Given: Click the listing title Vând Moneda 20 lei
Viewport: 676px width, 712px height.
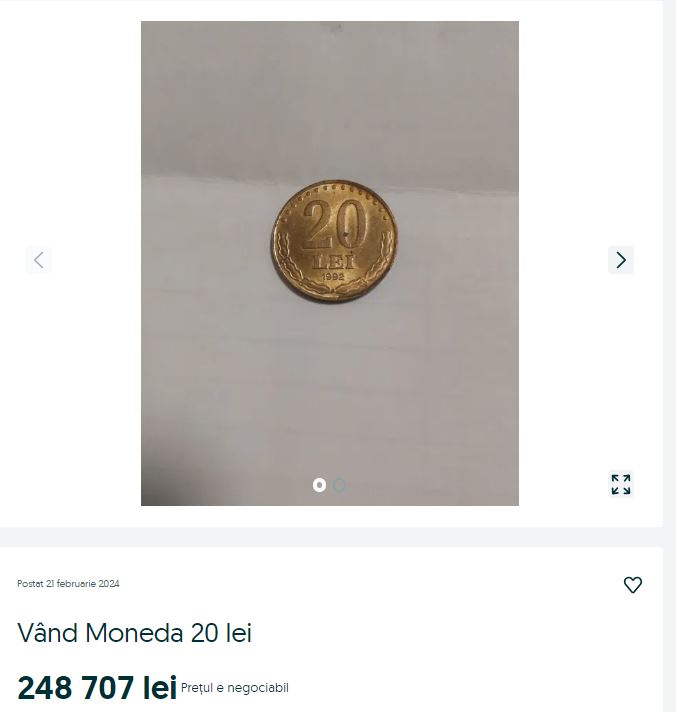Looking at the screenshot, I should [x=134, y=633].
